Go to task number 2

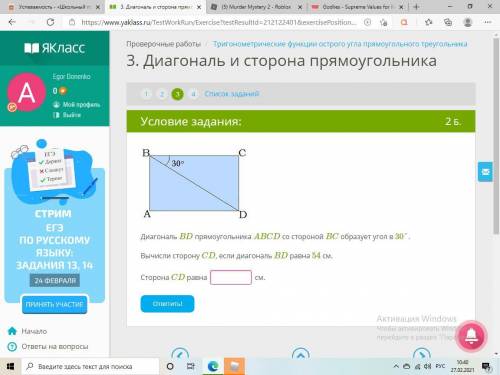[x=162, y=94]
